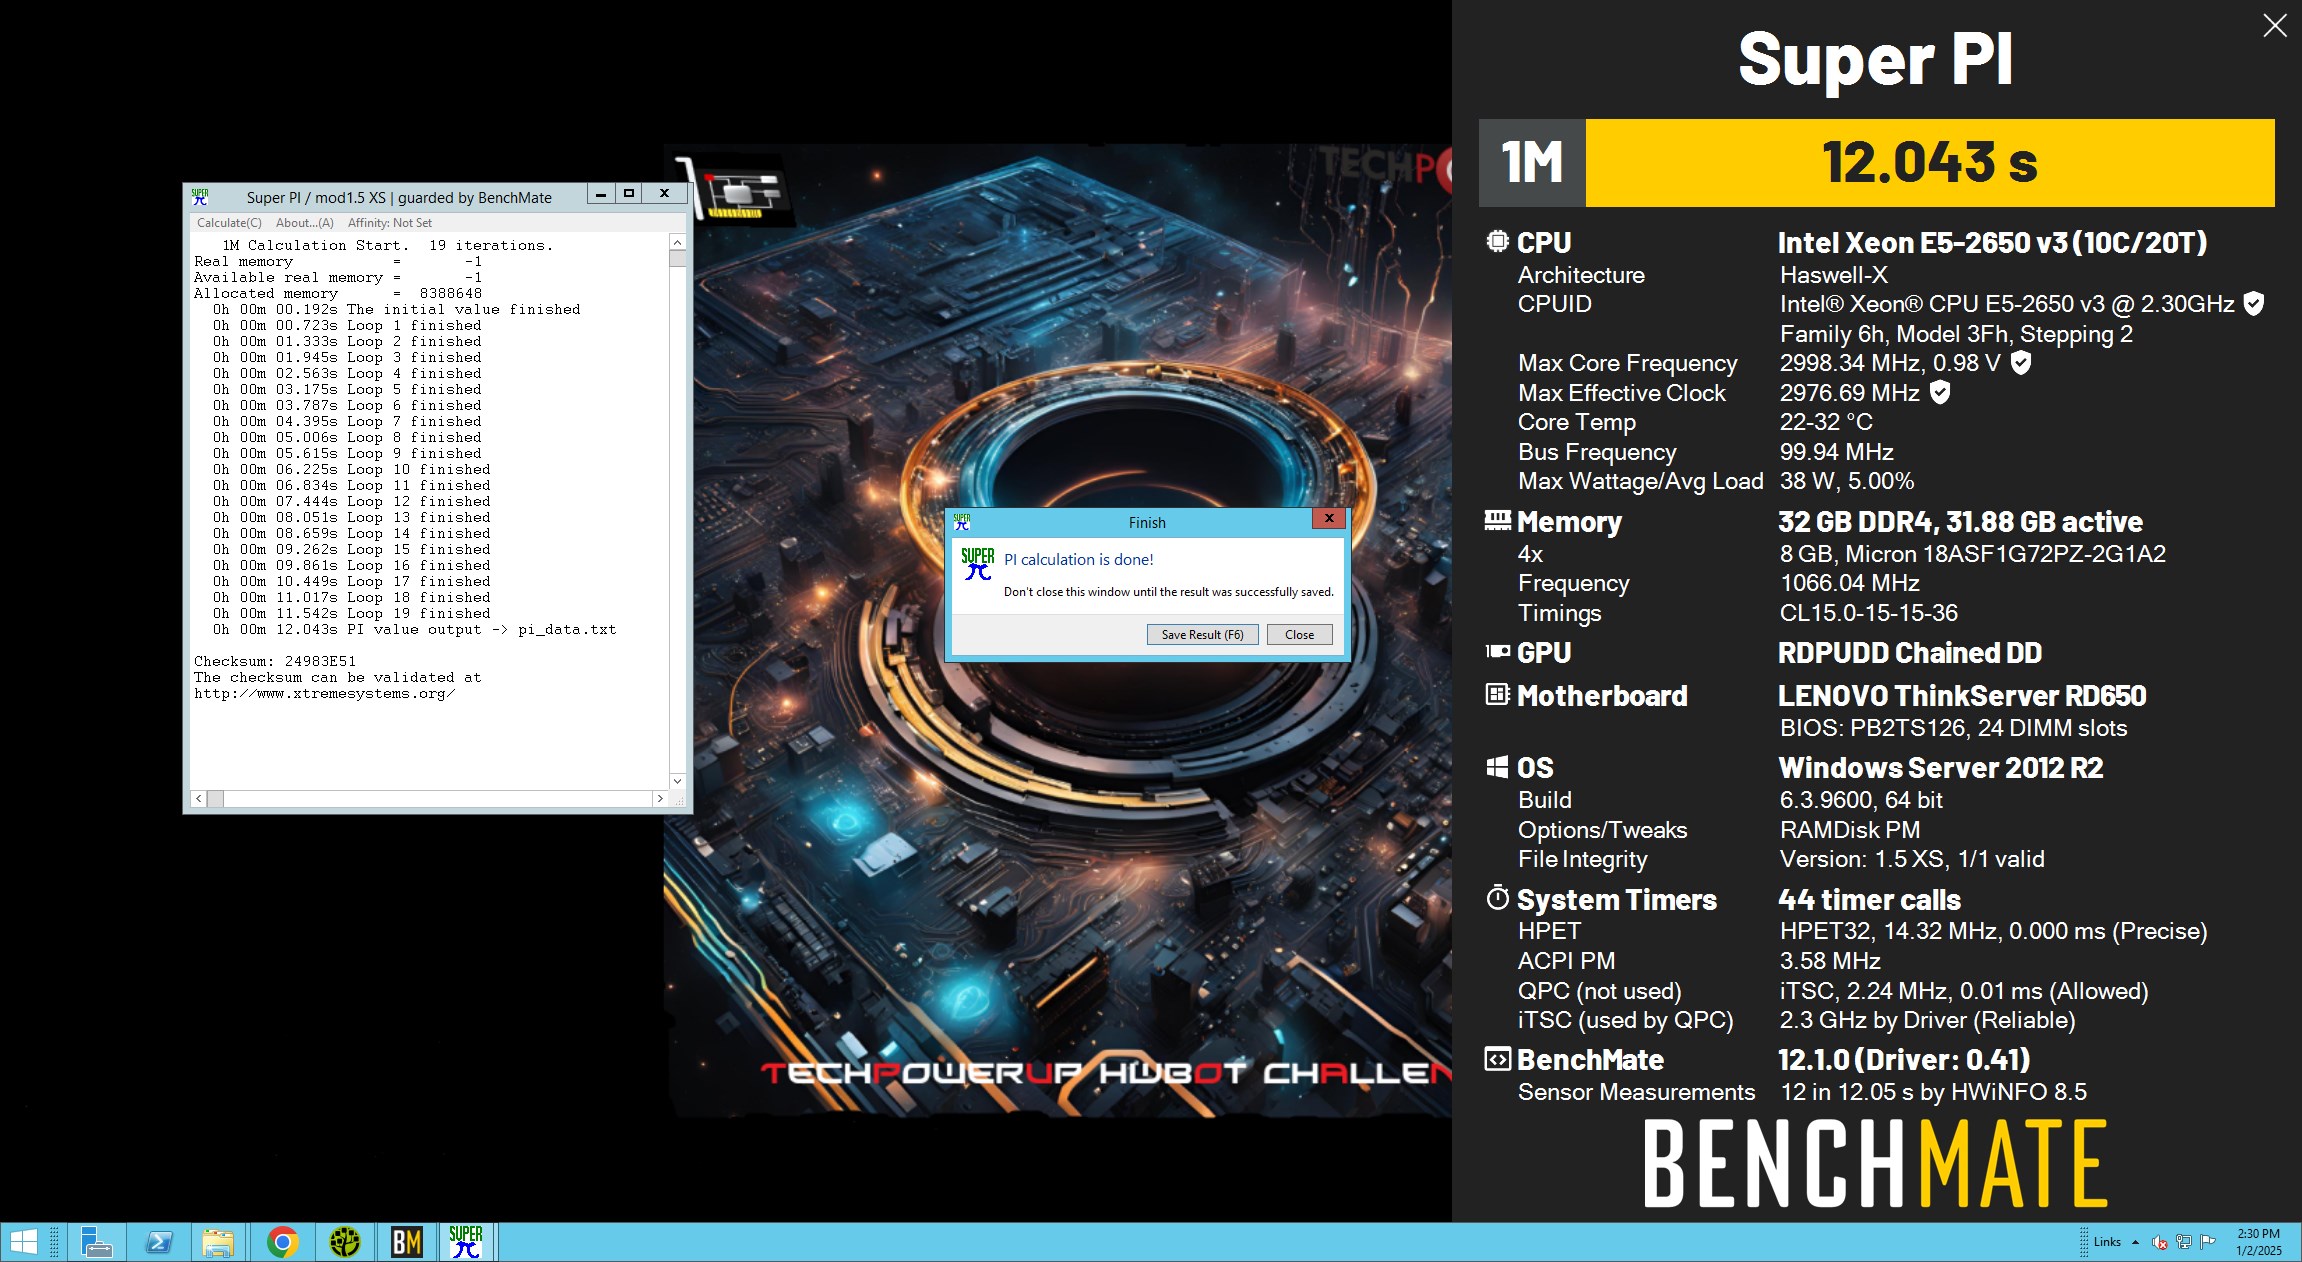The image size is (2302, 1262).
Task: Click the muted volume tray icon
Action: [2160, 1242]
